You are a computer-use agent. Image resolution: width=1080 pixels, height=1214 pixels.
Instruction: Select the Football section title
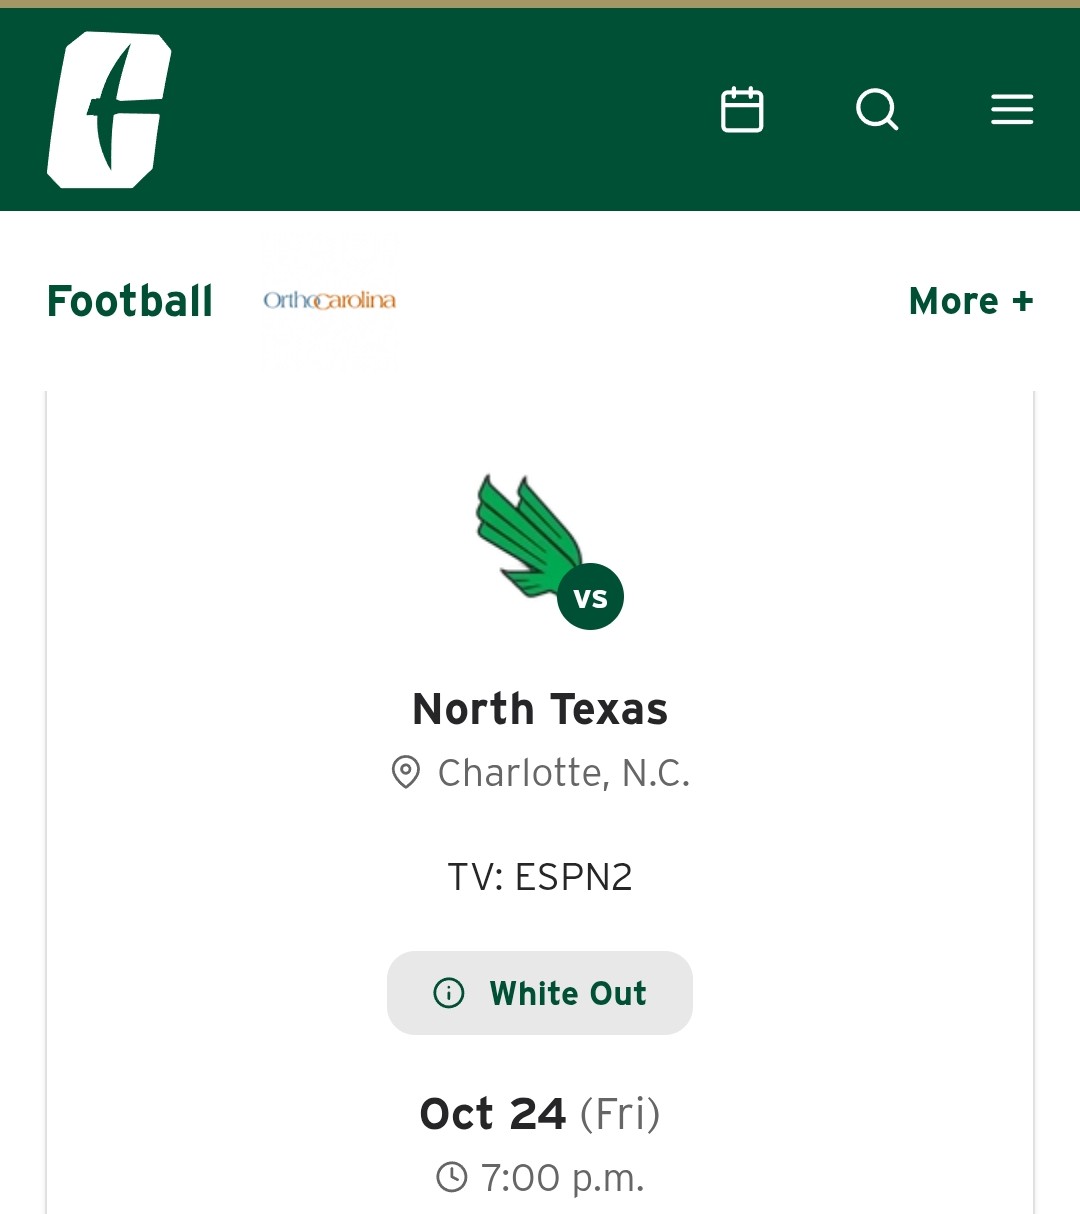pyautogui.click(x=130, y=301)
